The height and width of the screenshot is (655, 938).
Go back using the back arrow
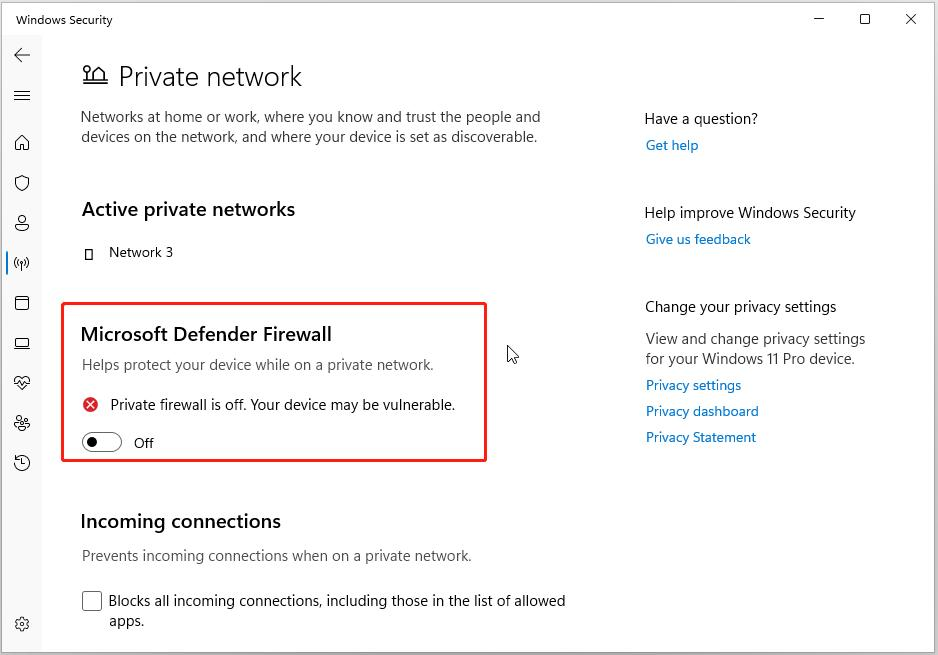click(22, 56)
